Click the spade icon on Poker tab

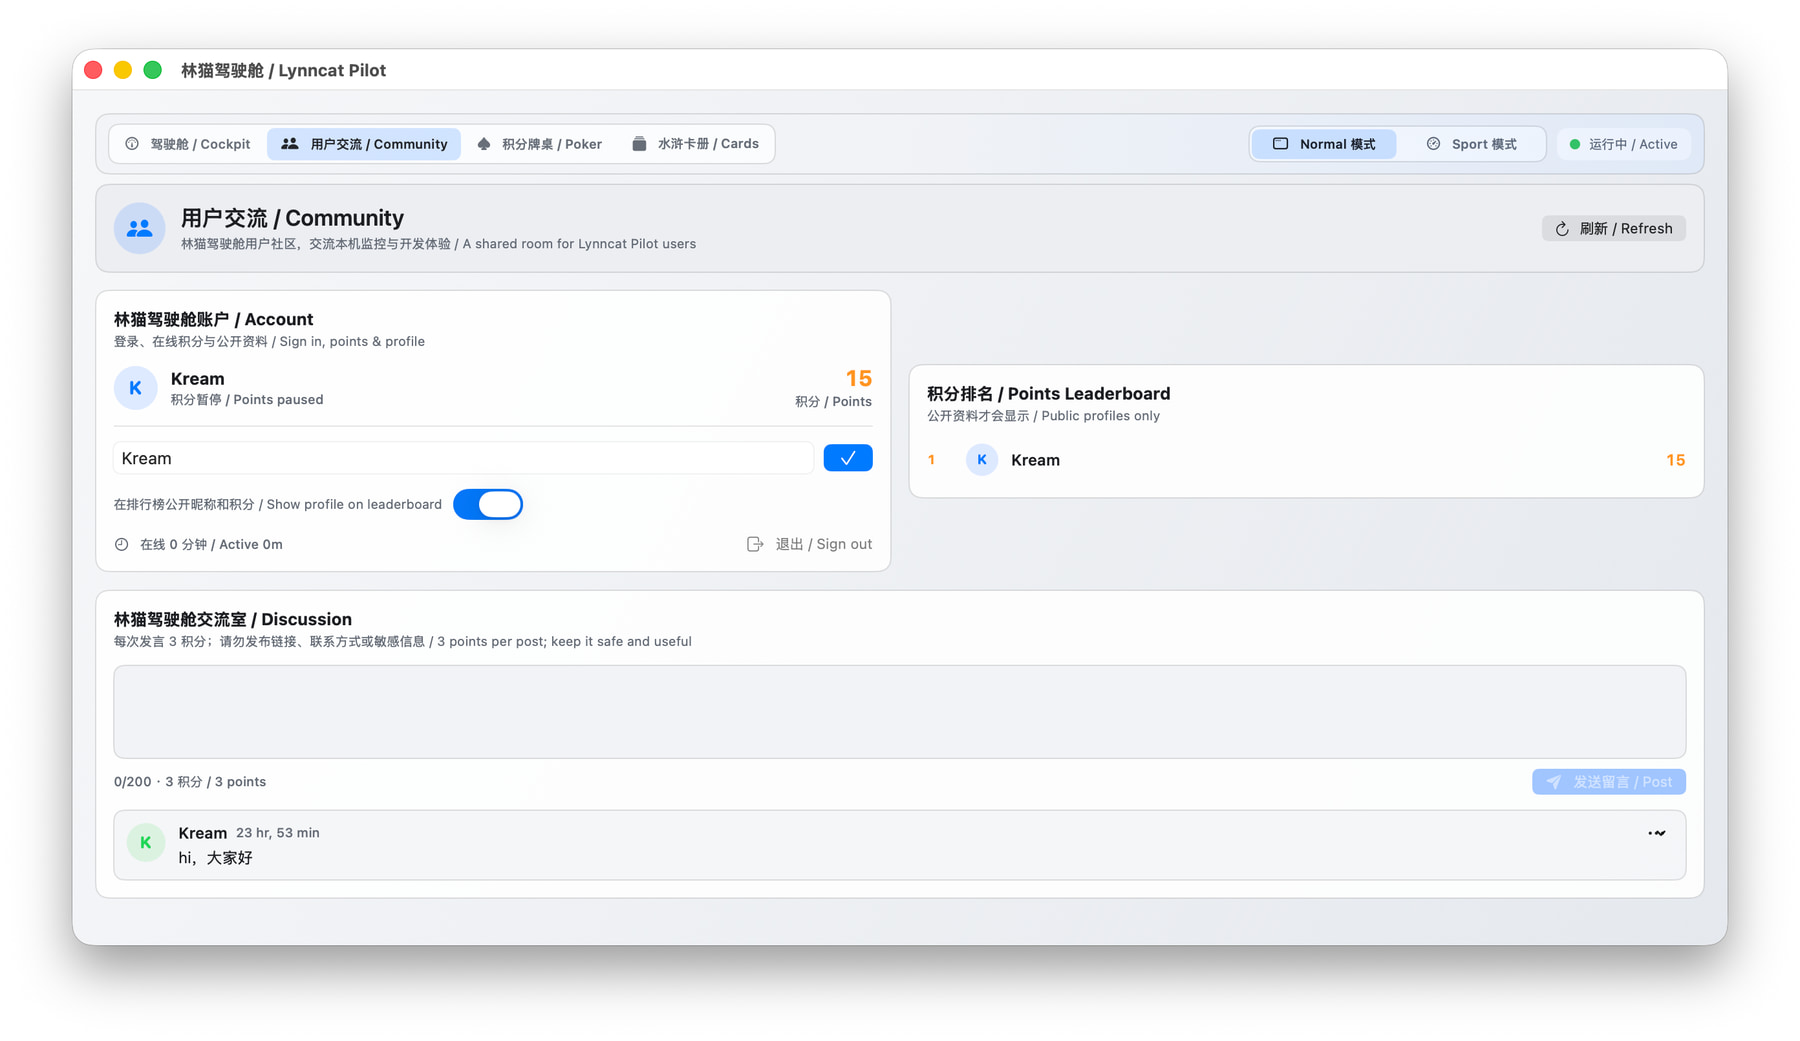point(484,144)
